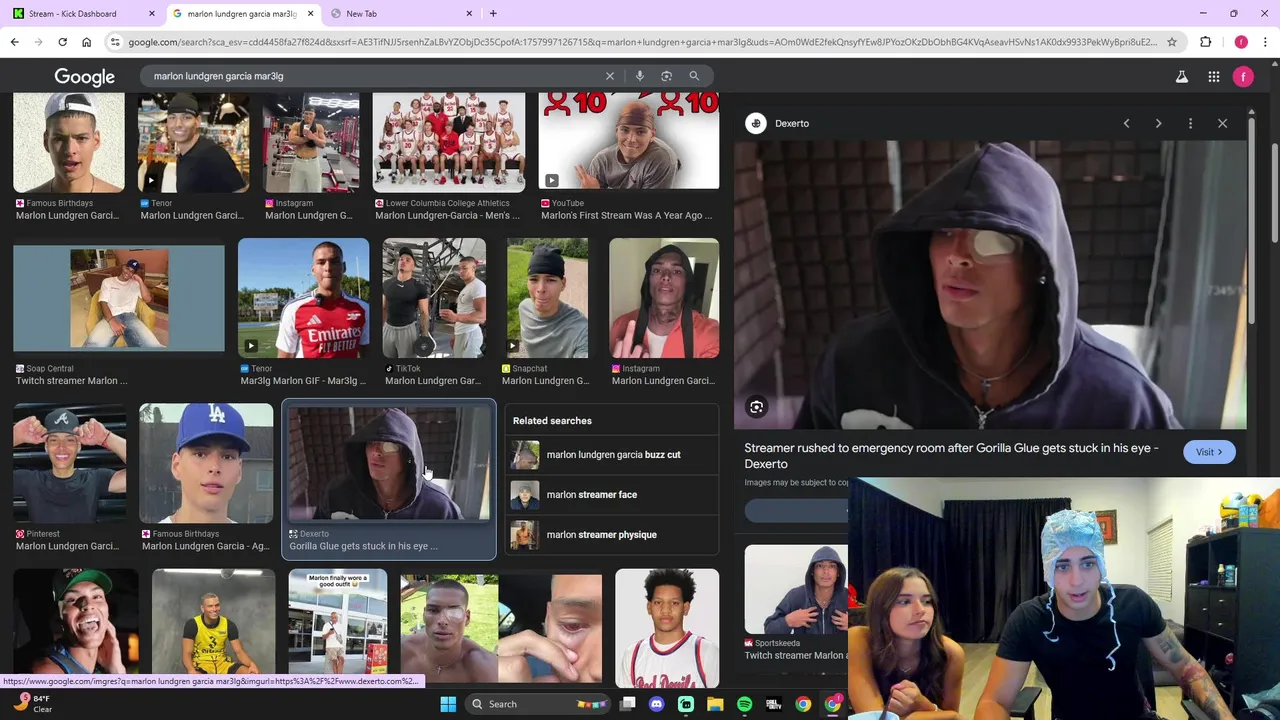Select related search 'marlon streamer physique'
Screen dimensions: 1280x720
tap(611, 535)
